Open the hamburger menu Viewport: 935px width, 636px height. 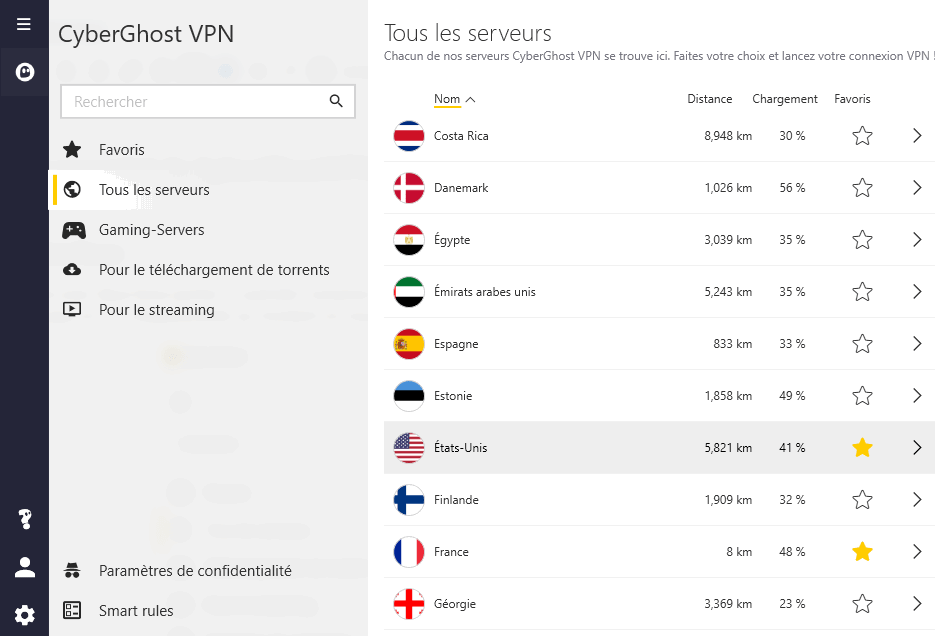(24, 24)
